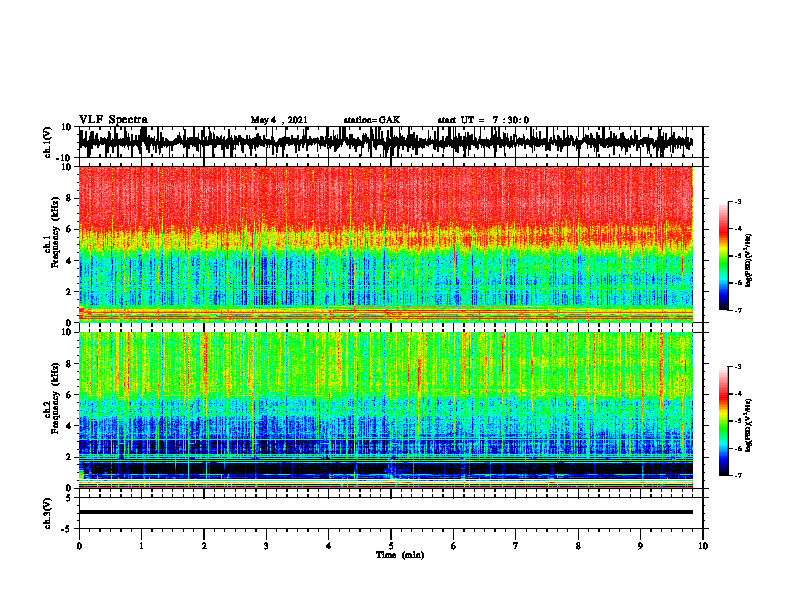
Task: Click the 2 kHz tick on ch.1 frequency axis
Action: point(69,292)
